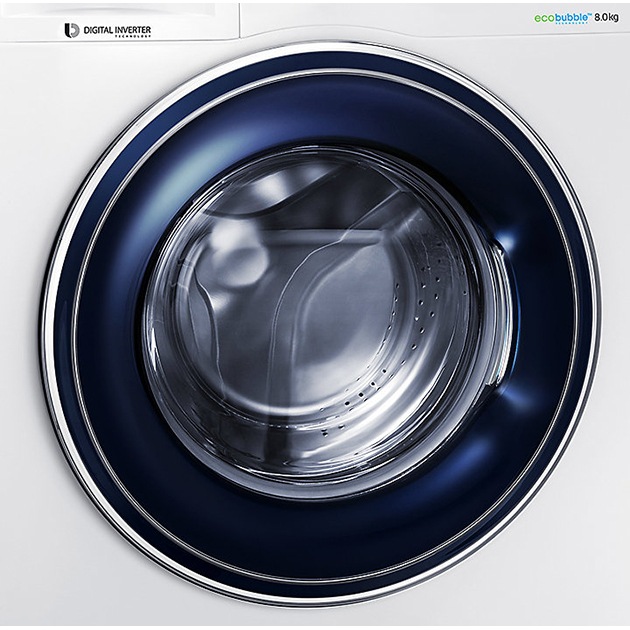The image size is (630, 630).
Task: Click the center of the glass door window
Action: pos(320,315)
